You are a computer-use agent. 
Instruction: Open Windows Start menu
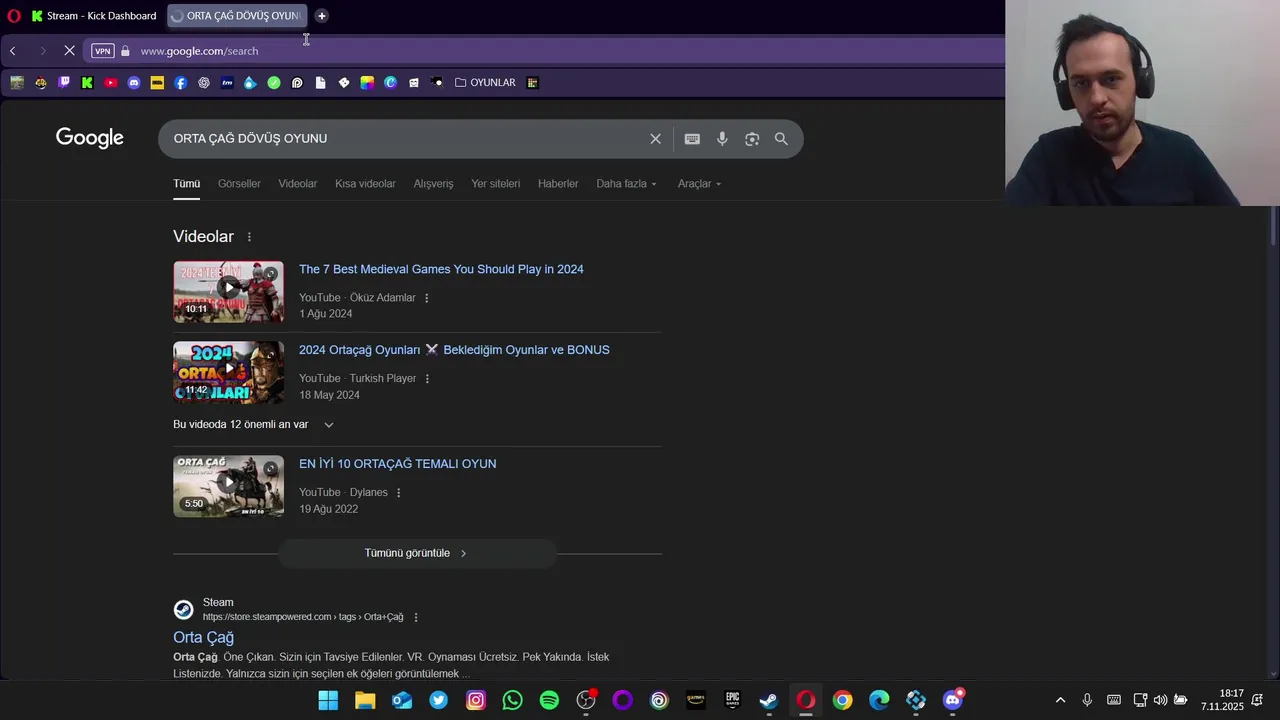coord(328,701)
